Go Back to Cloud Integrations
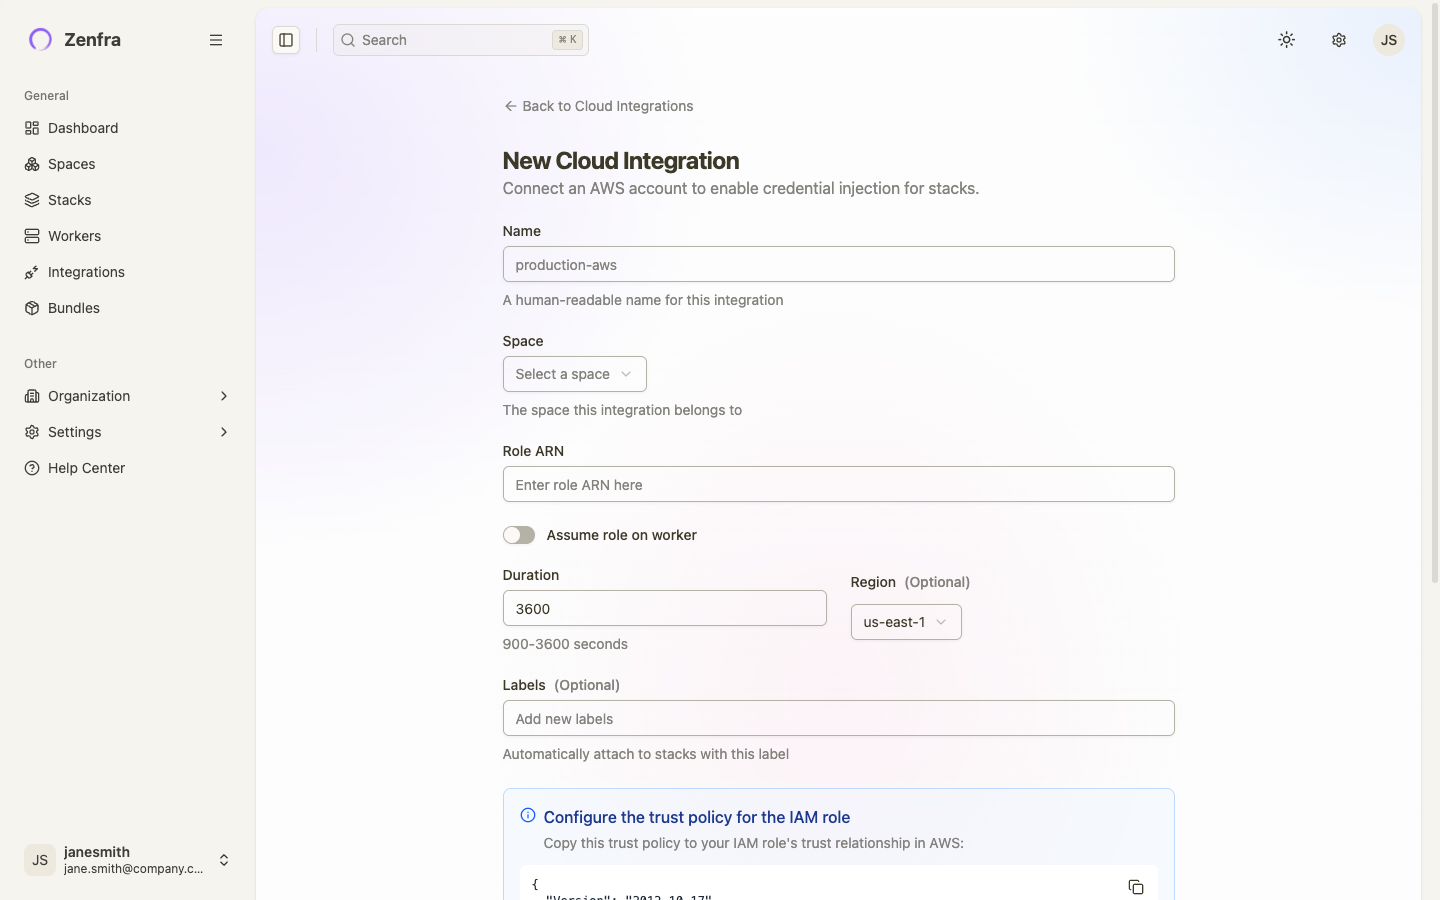1440x900 pixels. click(x=598, y=106)
